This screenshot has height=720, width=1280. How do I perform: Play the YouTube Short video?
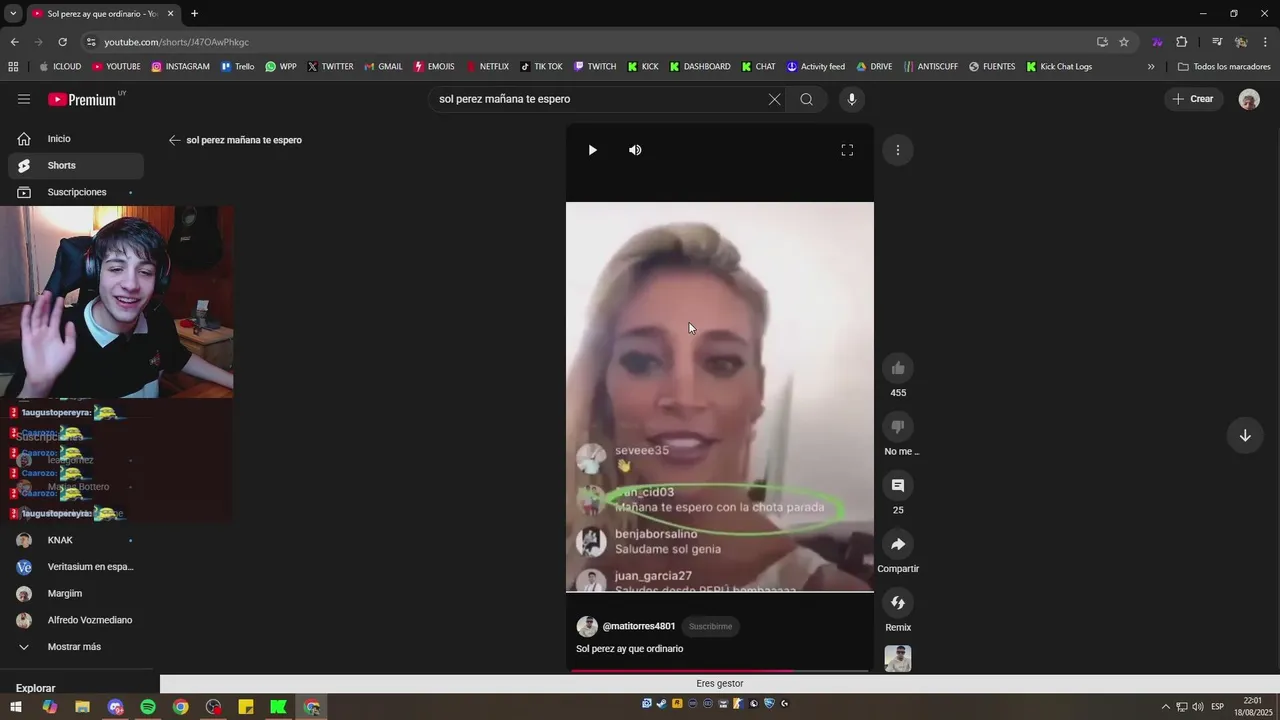[592, 150]
